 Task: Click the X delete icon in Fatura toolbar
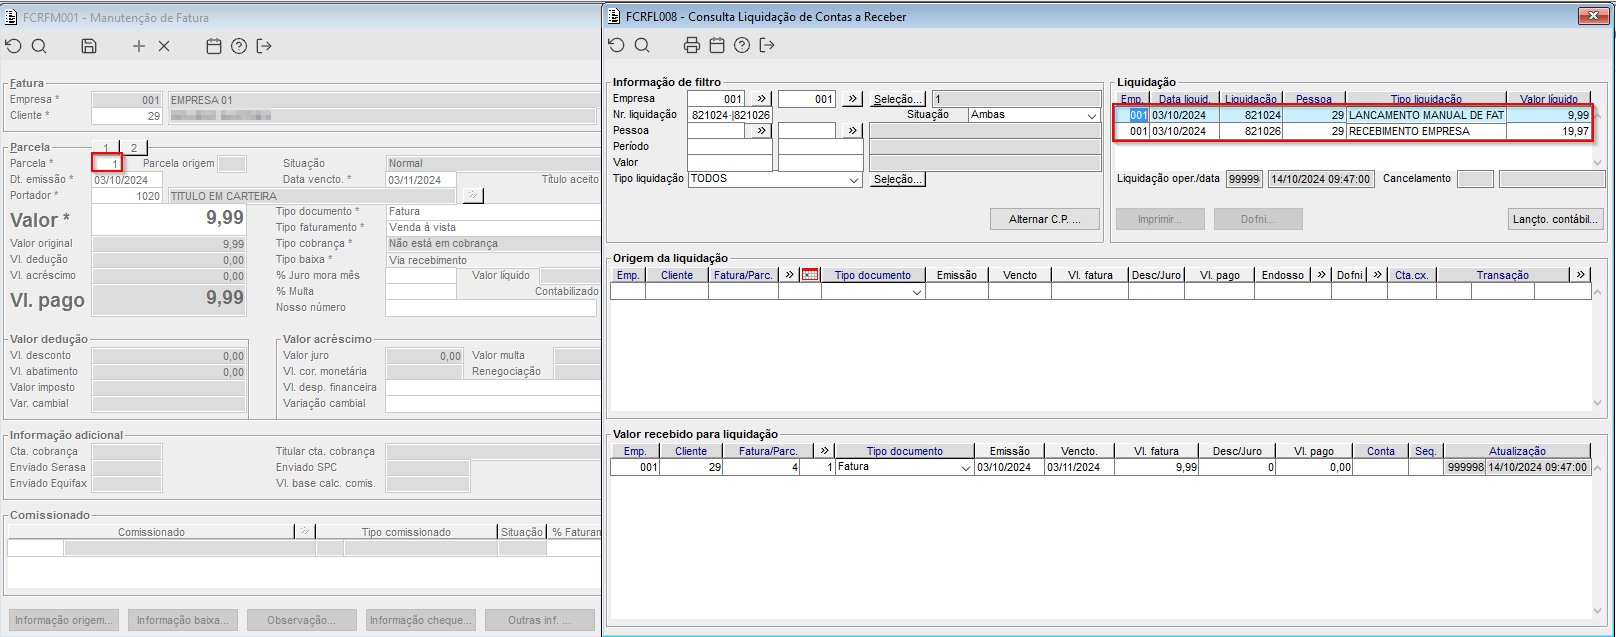164,46
